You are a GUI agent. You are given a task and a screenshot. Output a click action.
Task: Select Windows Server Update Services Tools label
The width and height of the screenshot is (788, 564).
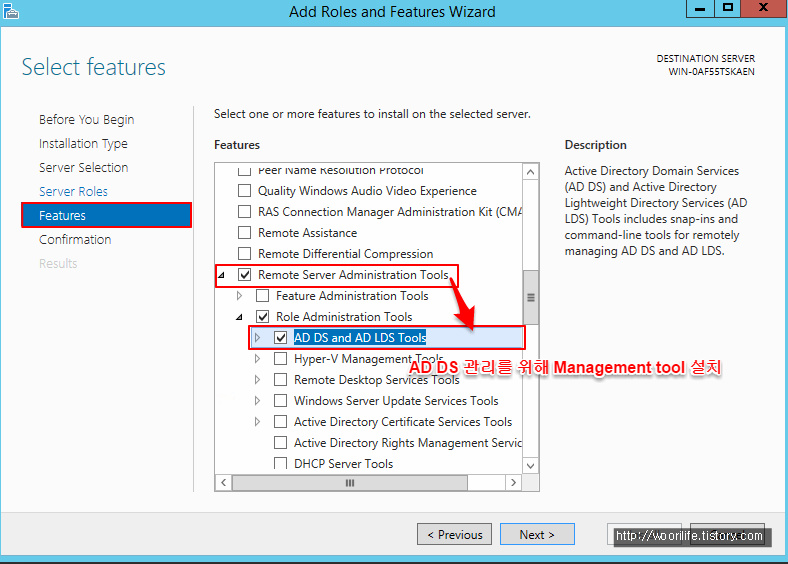click(396, 401)
